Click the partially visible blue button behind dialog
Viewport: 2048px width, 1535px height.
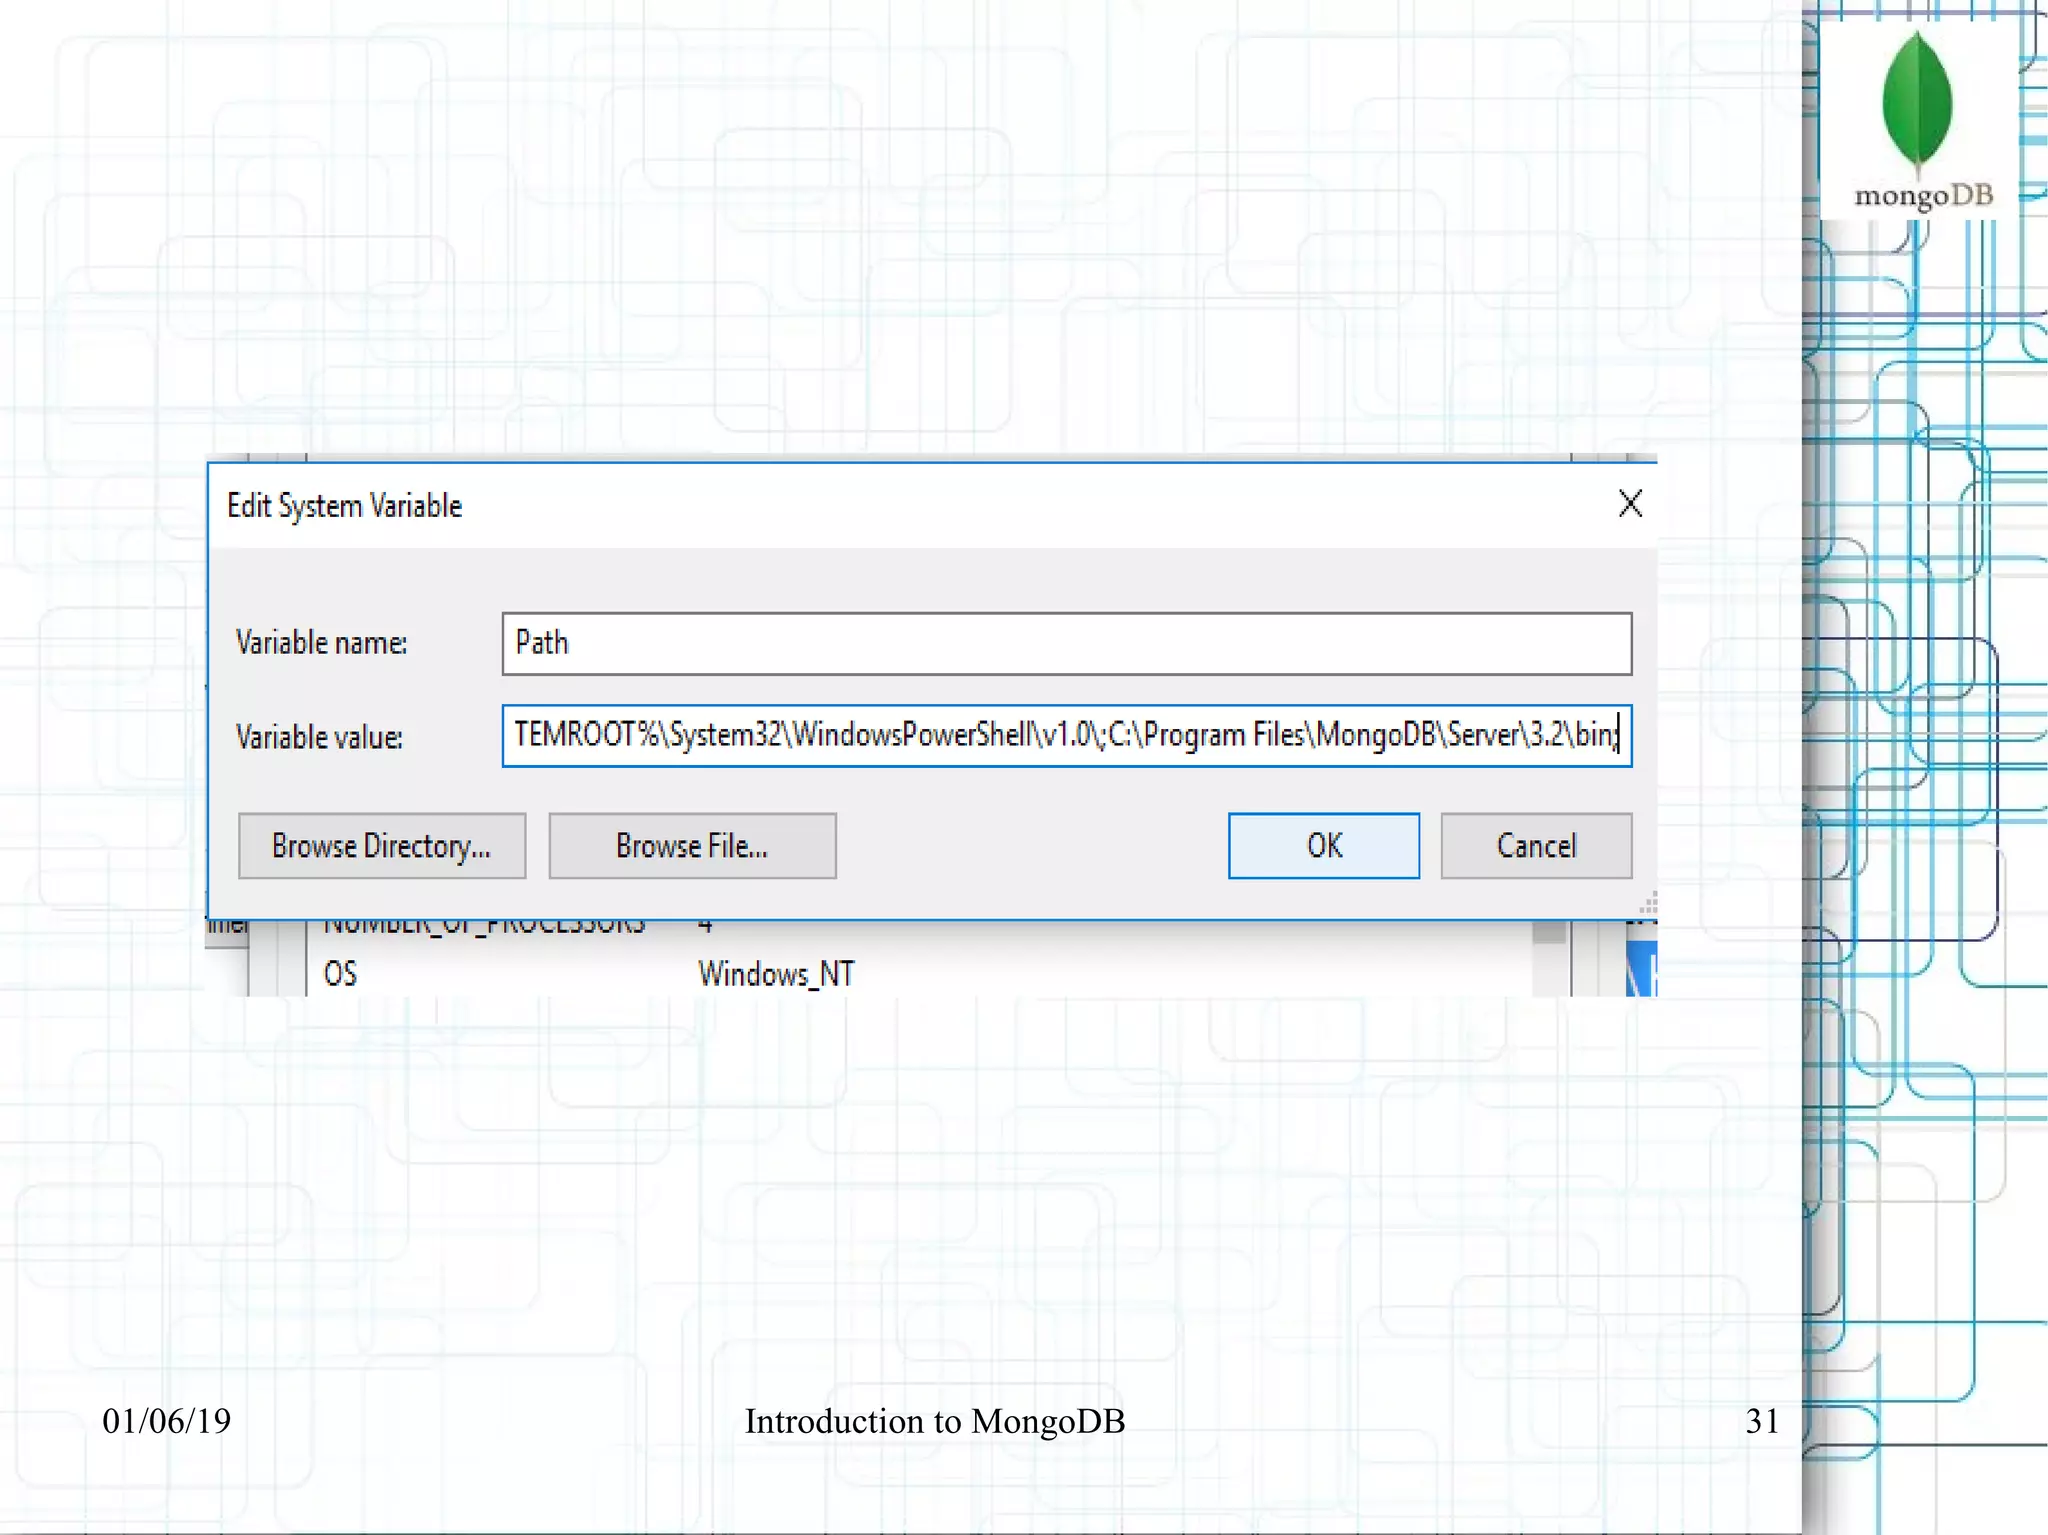[x=1641, y=968]
